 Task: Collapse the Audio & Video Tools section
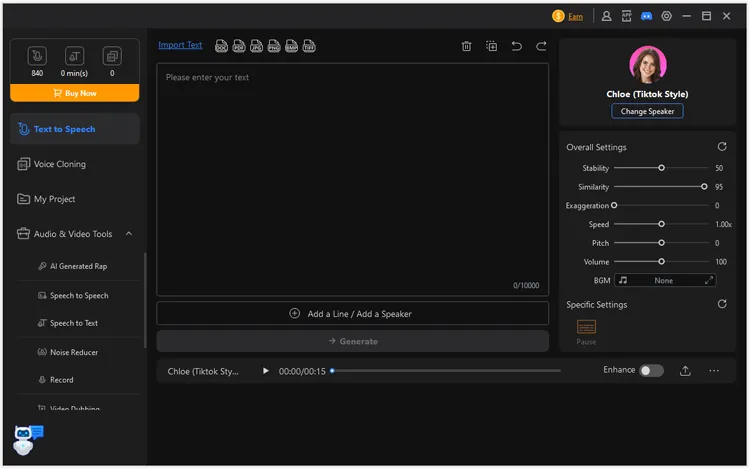click(x=128, y=234)
